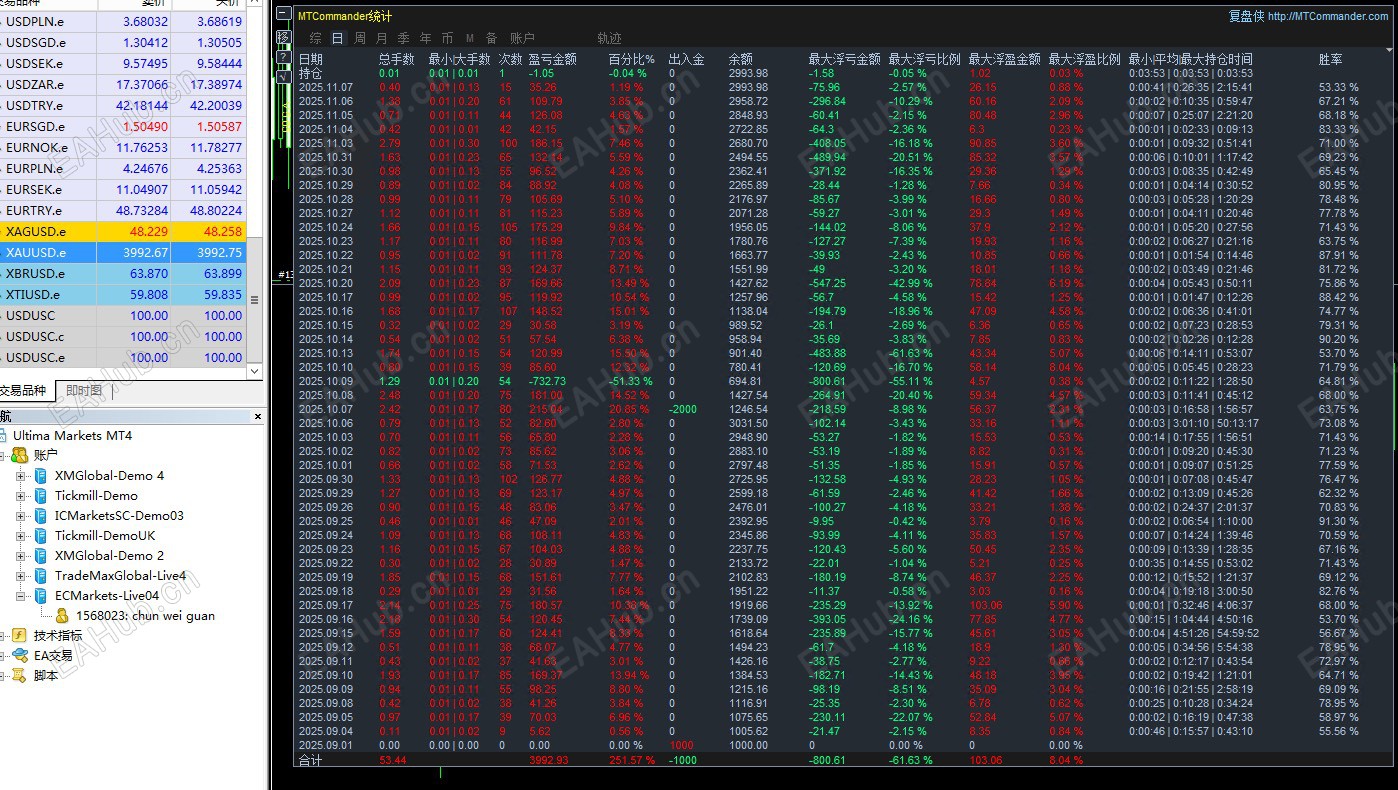Open the 季 quarterly statistics tab
Viewport: 1398px width, 790px height.
pos(403,38)
